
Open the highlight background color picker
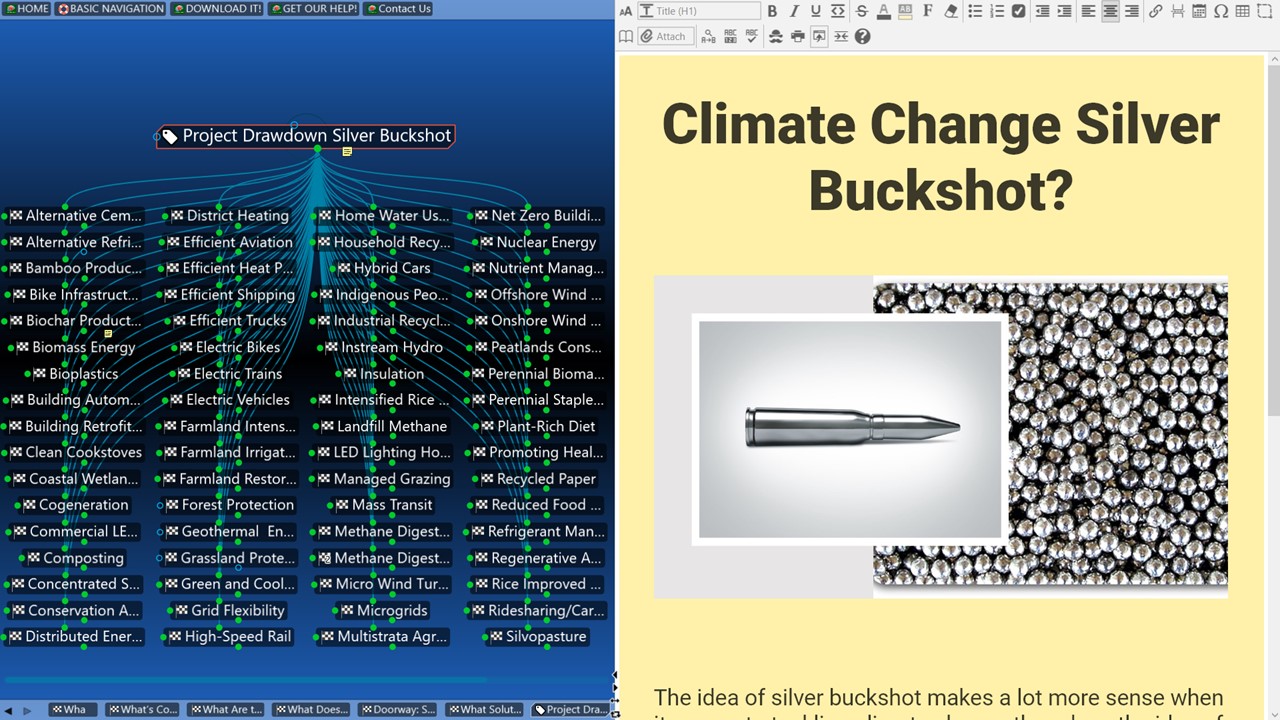coord(906,11)
